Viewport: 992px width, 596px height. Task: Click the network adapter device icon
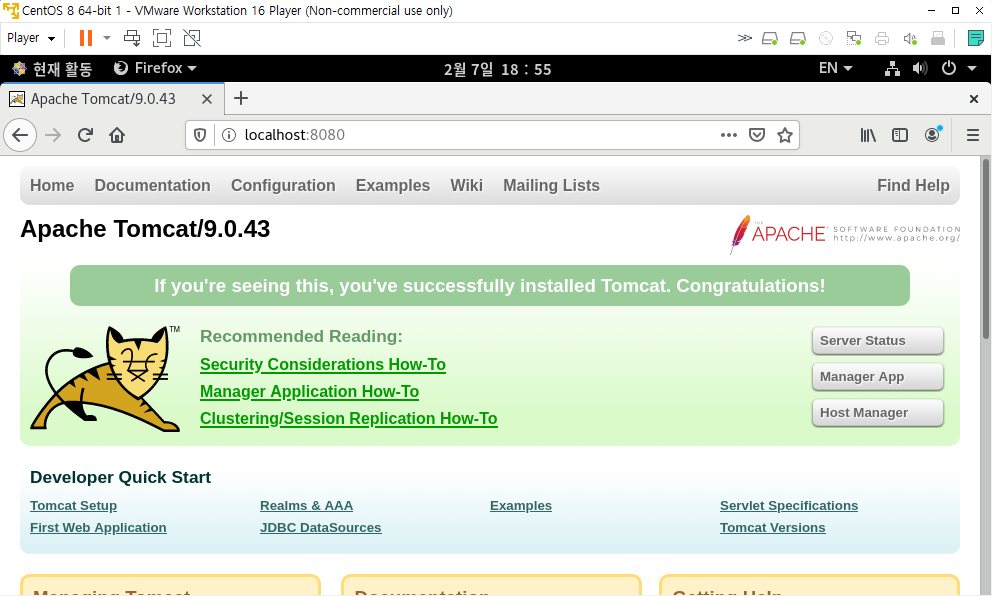coord(853,39)
